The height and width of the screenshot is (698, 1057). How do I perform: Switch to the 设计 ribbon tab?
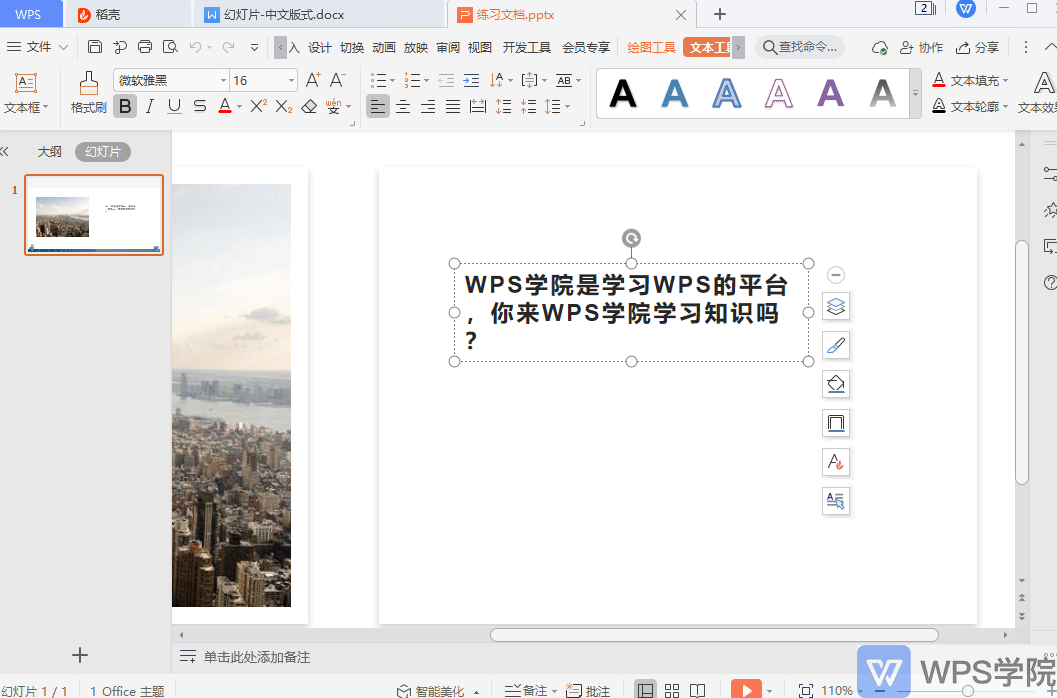pyautogui.click(x=320, y=48)
